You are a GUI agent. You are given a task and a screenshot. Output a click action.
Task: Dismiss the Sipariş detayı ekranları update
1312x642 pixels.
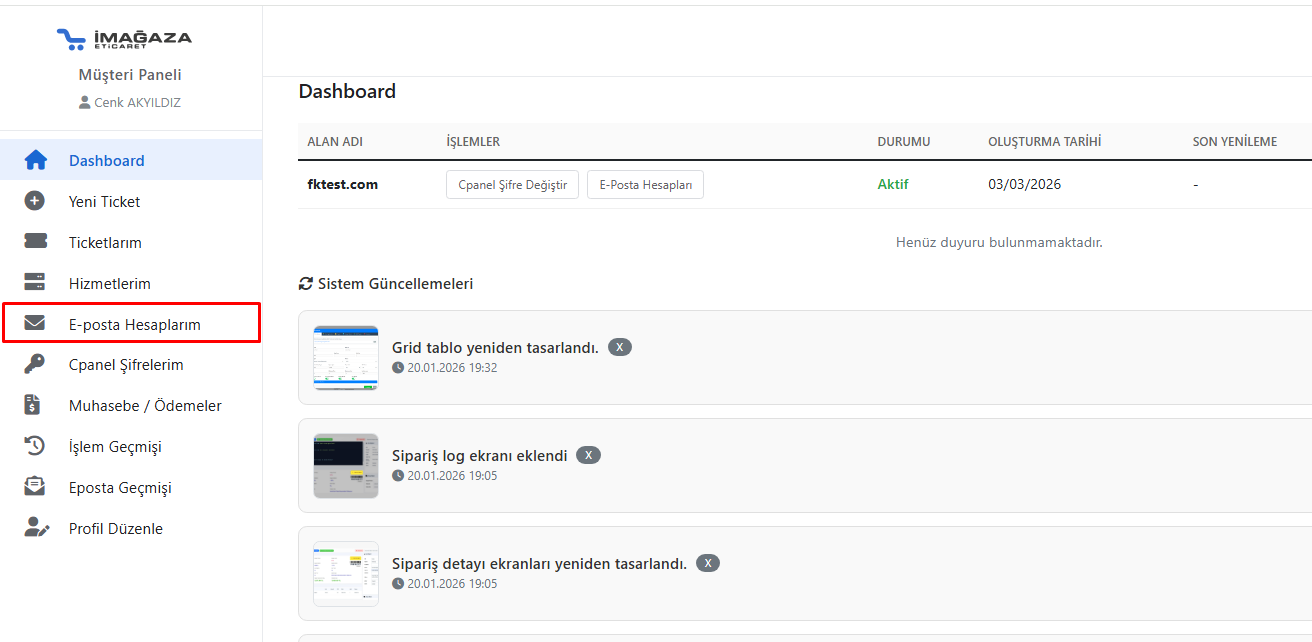click(x=708, y=564)
